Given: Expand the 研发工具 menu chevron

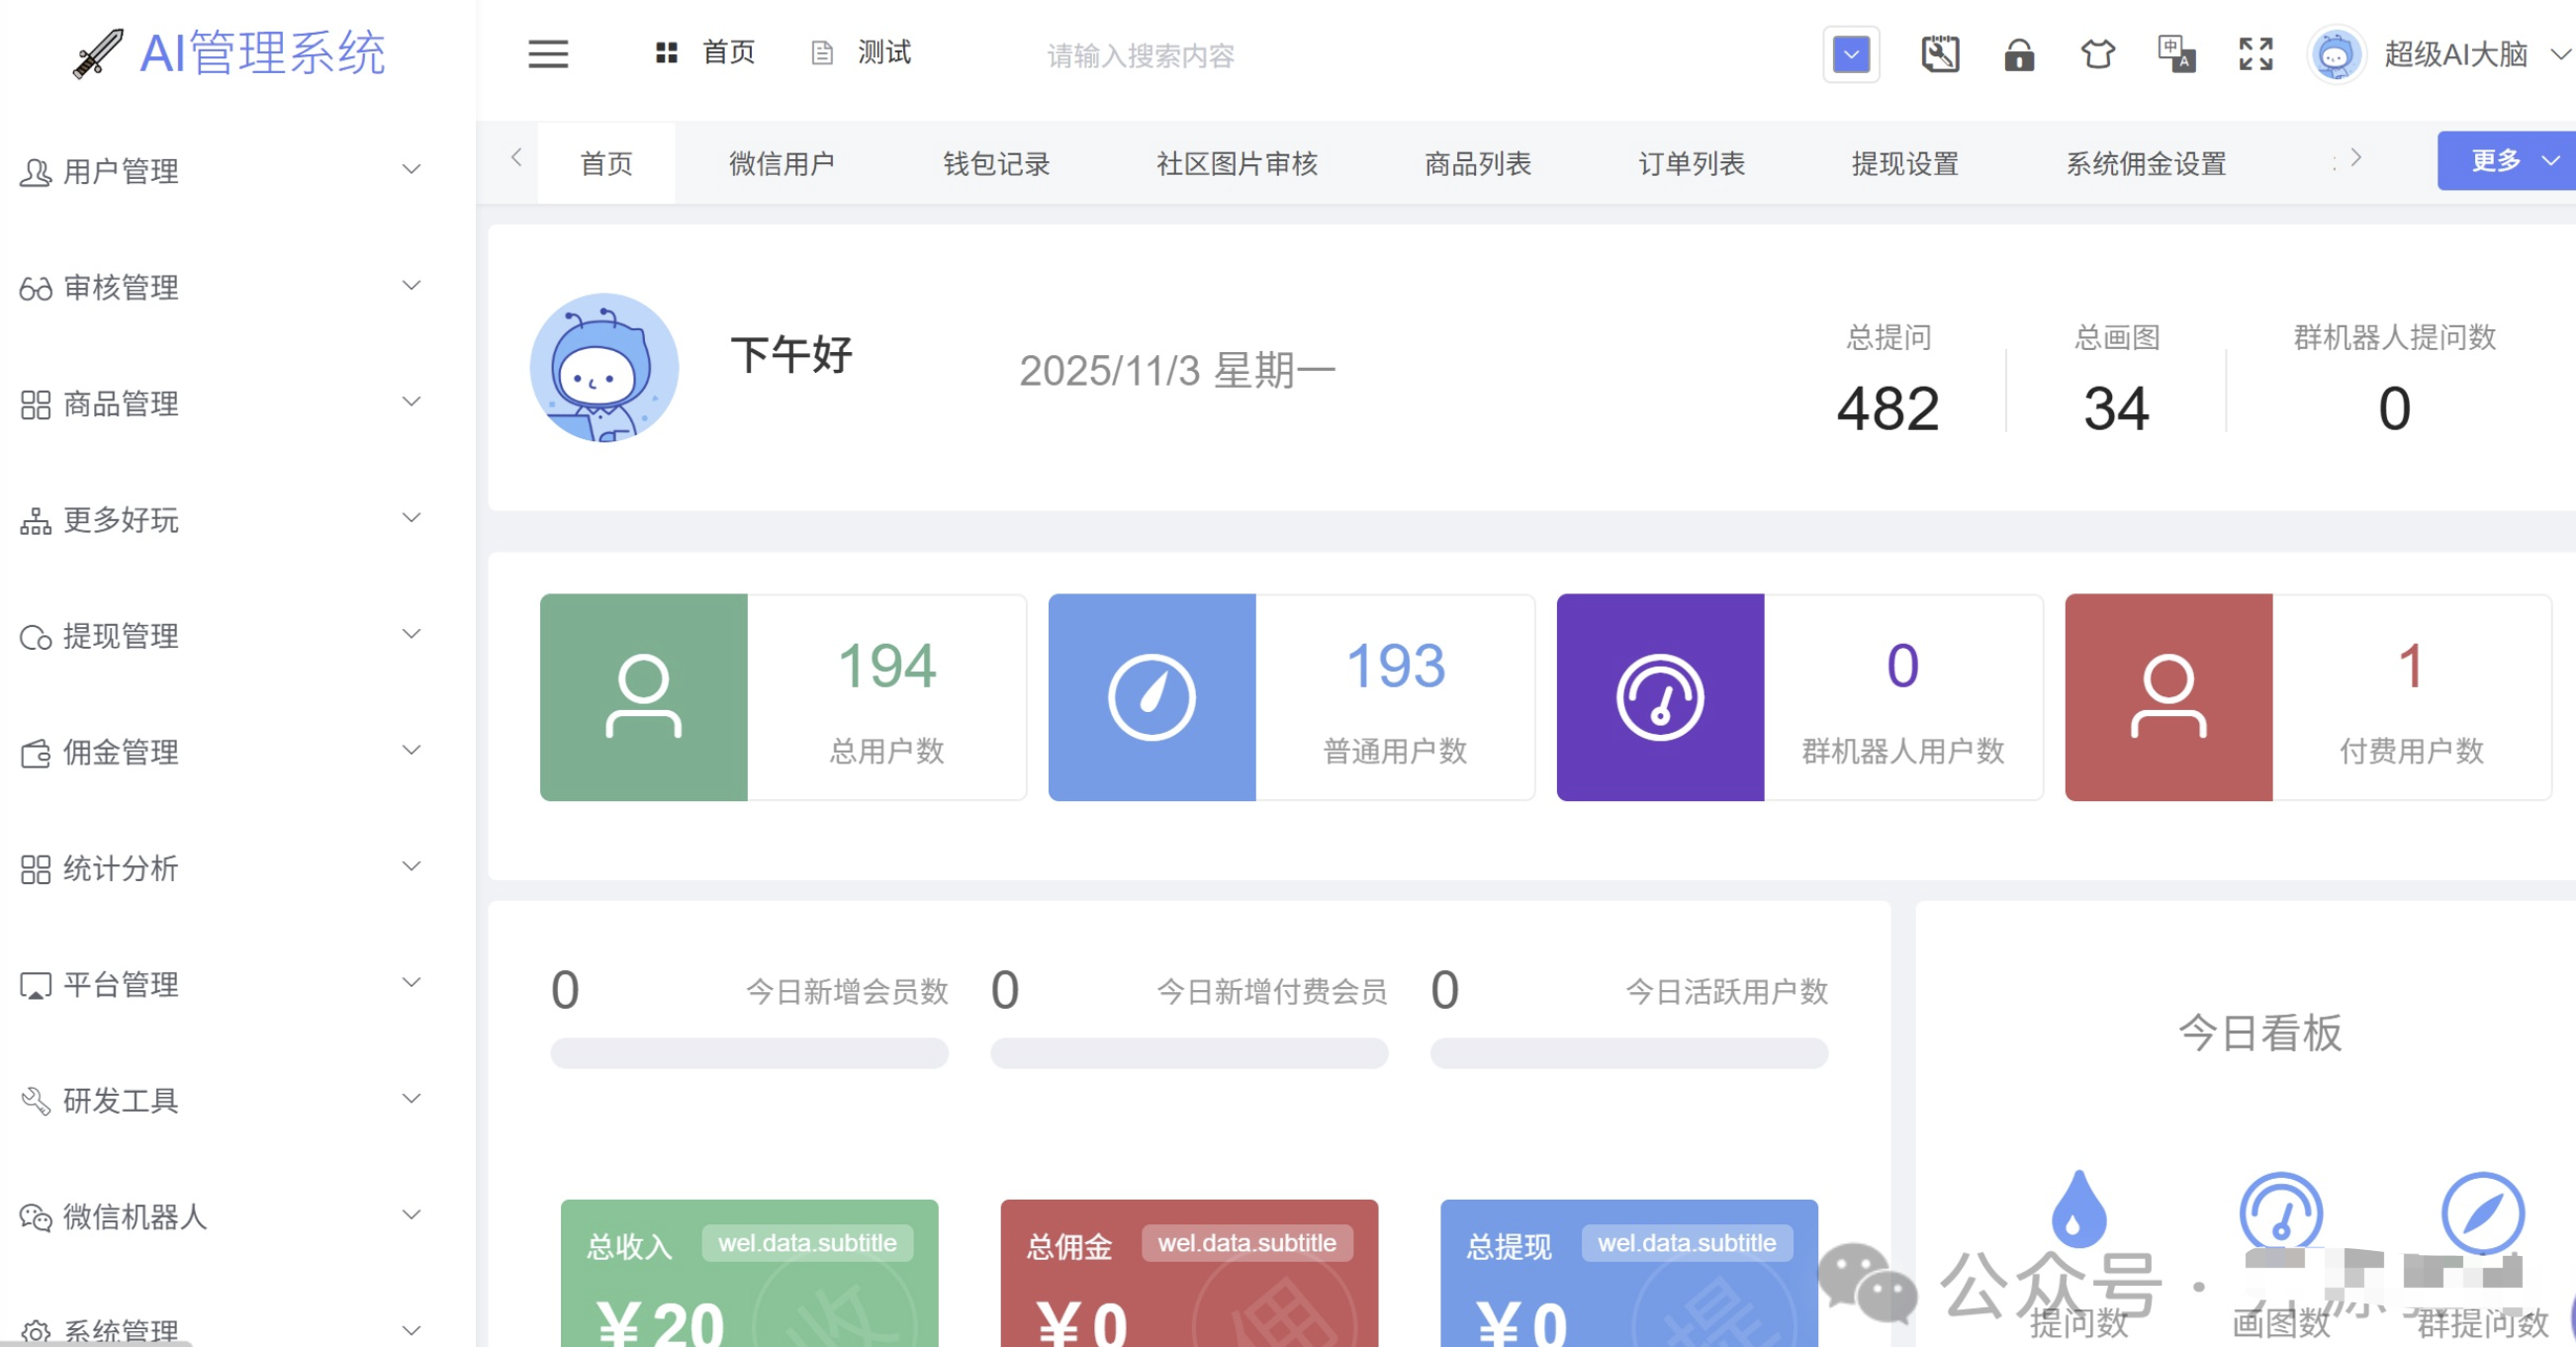Looking at the screenshot, I should pos(411,1097).
